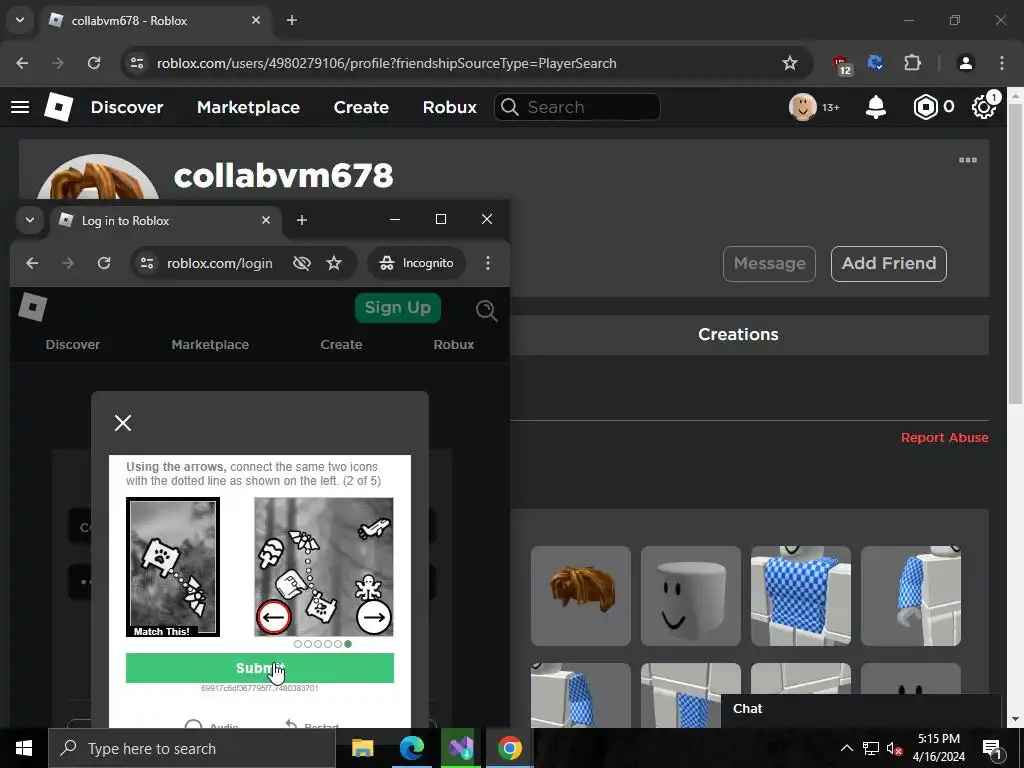The width and height of the screenshot is (1024, 768).
Task: Click the Roblox logo in the main window
Action: point(58,107)
